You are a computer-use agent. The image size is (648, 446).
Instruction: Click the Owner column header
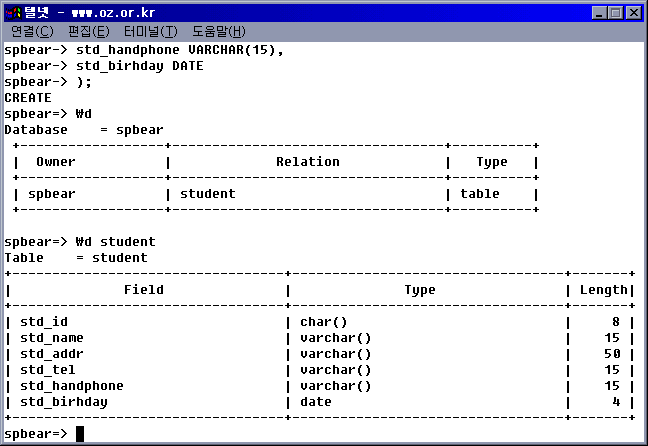click(56, 162)
